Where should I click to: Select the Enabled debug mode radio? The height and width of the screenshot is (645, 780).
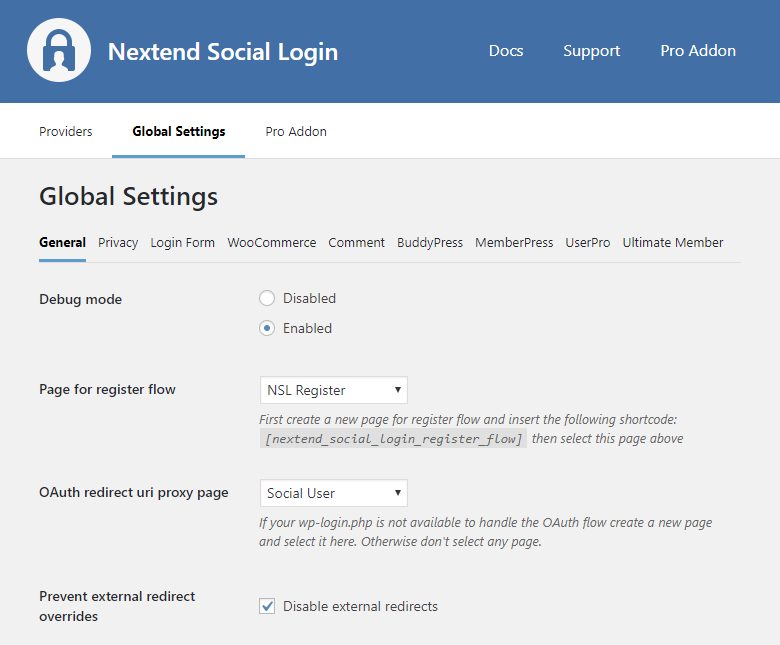click(267, 328)
